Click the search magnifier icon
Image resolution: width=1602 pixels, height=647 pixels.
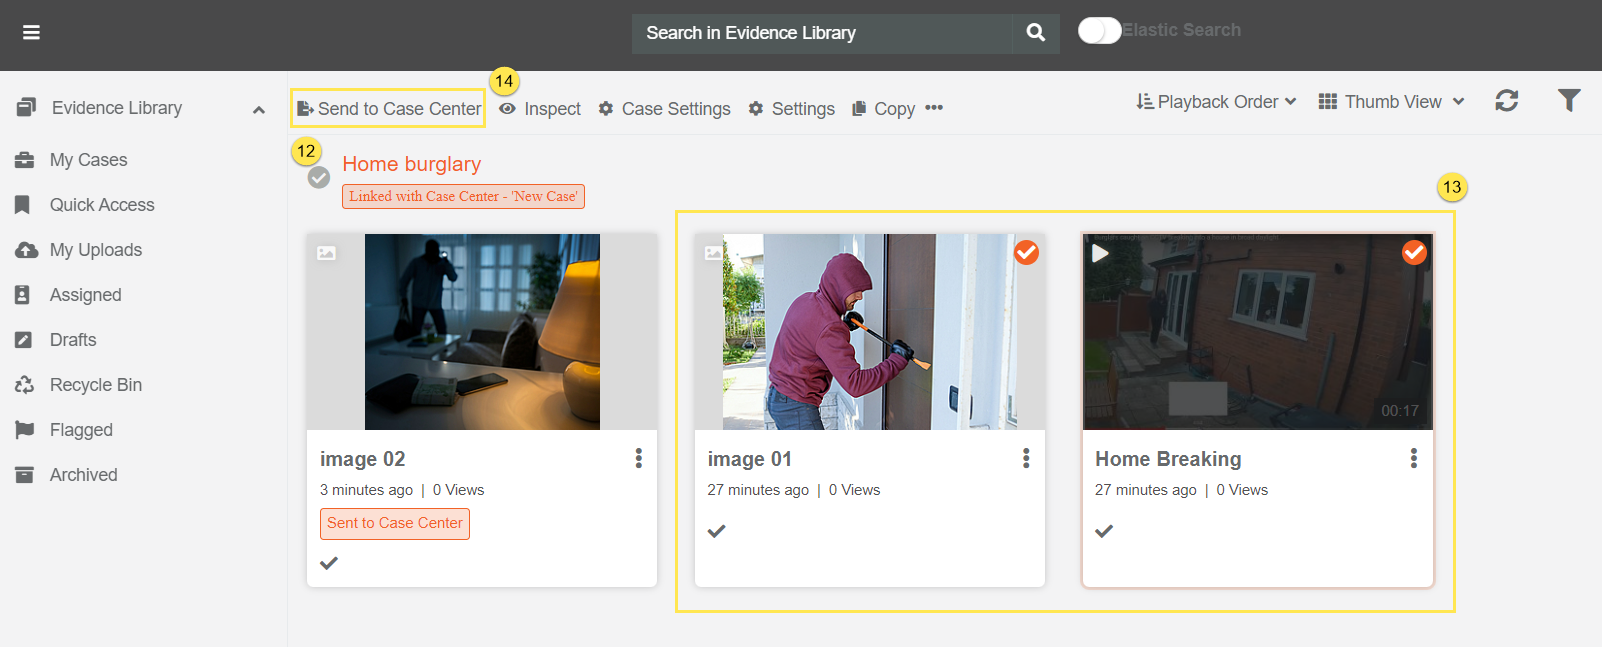click(x=1036, y=33)
